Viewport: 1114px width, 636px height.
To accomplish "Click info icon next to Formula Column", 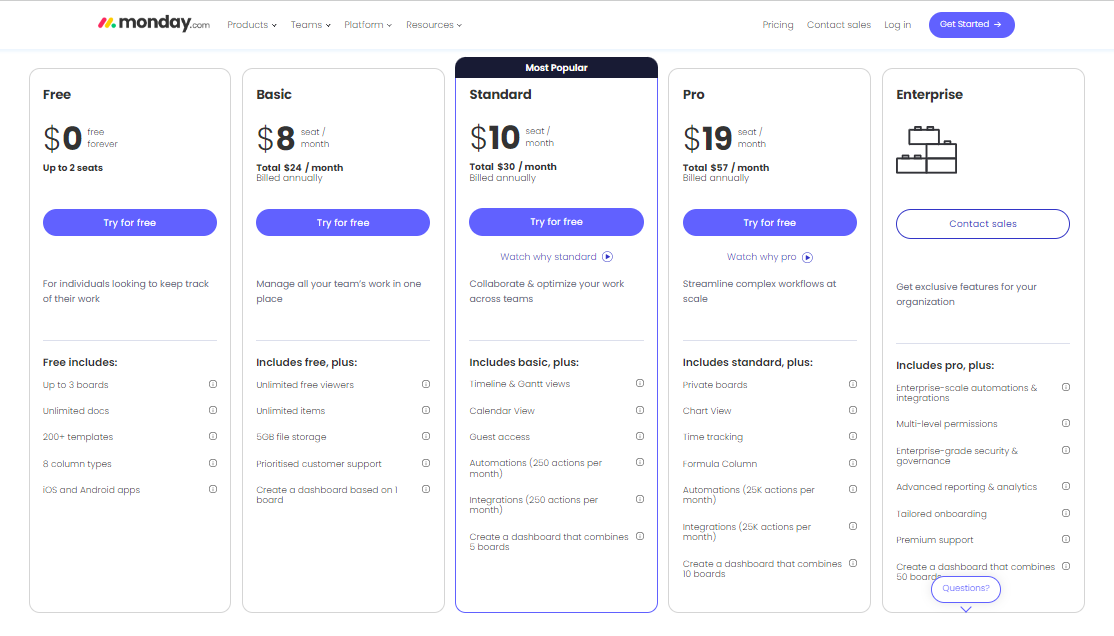I will click(x=853, y=464).
